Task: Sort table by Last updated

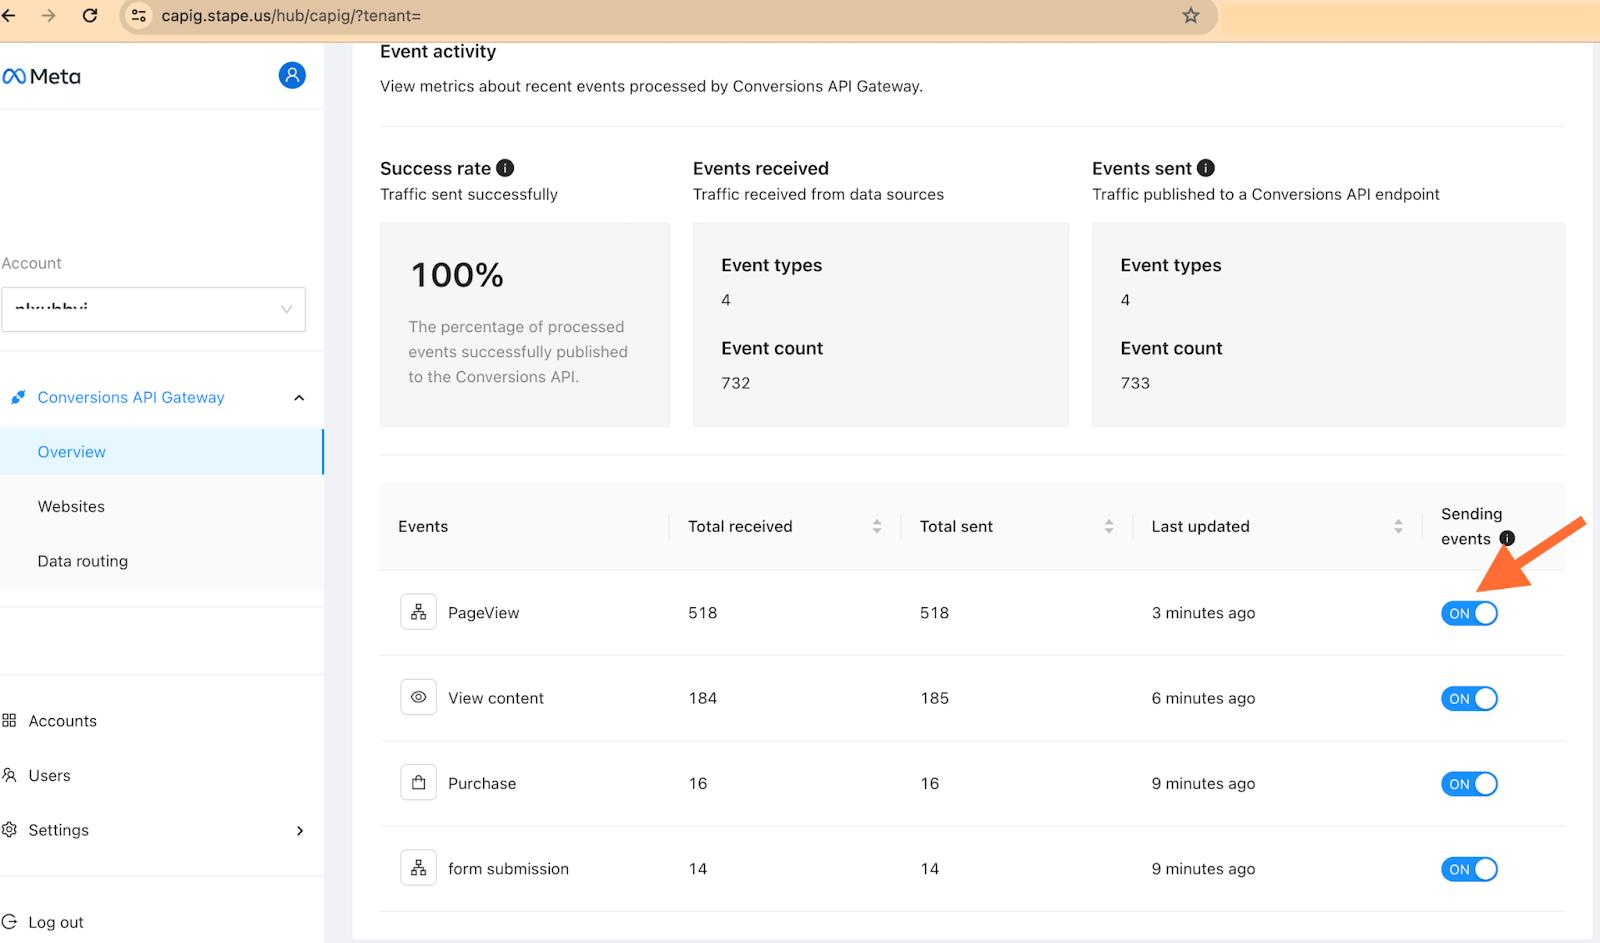Action: point(1398,526)
